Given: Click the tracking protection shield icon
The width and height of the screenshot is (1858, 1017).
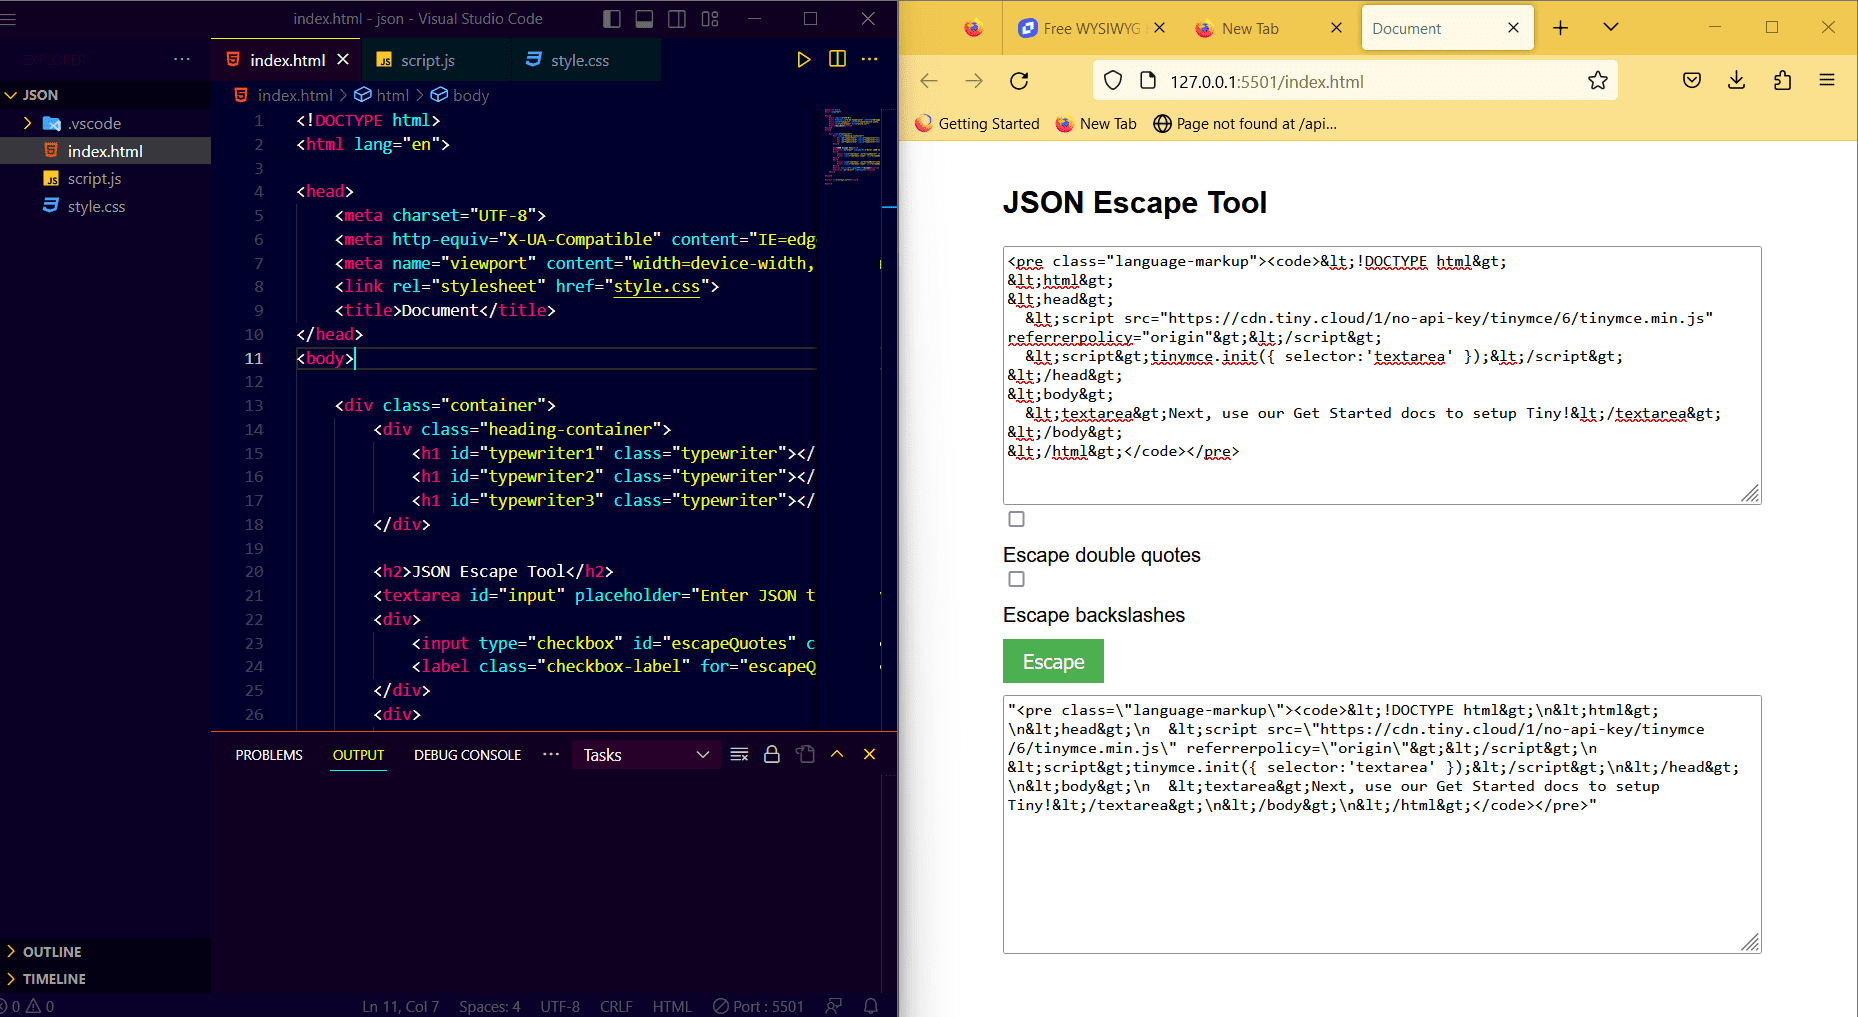Looking at the screenshot, I should 1113,81.
